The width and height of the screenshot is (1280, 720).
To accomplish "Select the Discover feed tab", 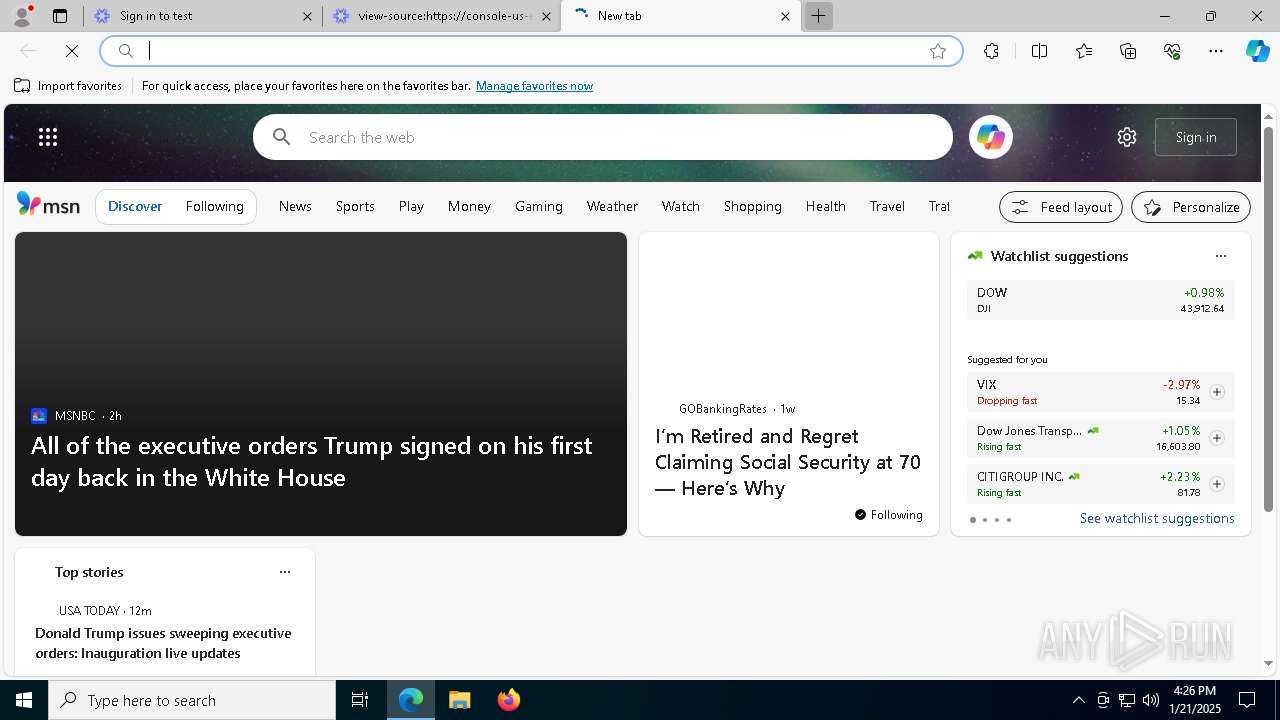I will (135, 206).
